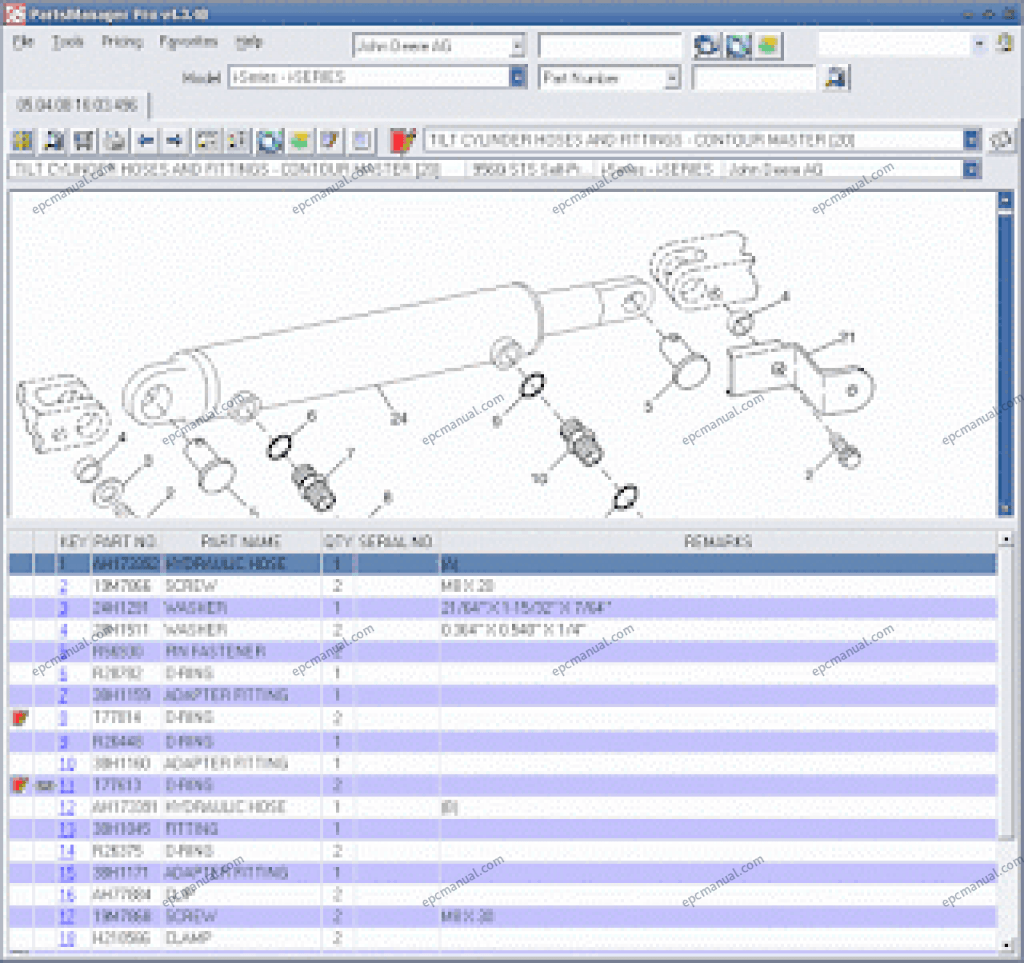Click the second blue circular icon in the top row
The height and width of the screenshot is (963, 1024).
tap(738, 46)
